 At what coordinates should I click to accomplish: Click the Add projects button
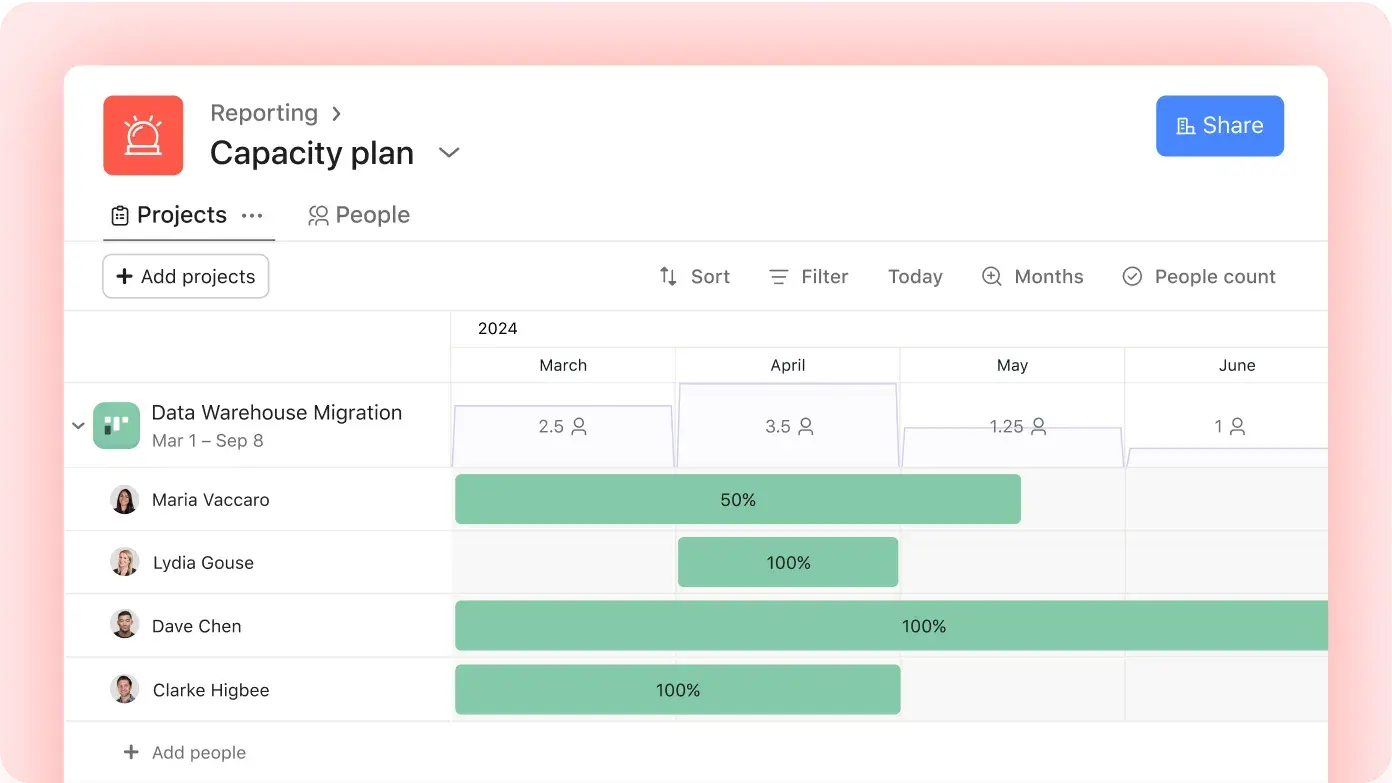pos(186,277)
